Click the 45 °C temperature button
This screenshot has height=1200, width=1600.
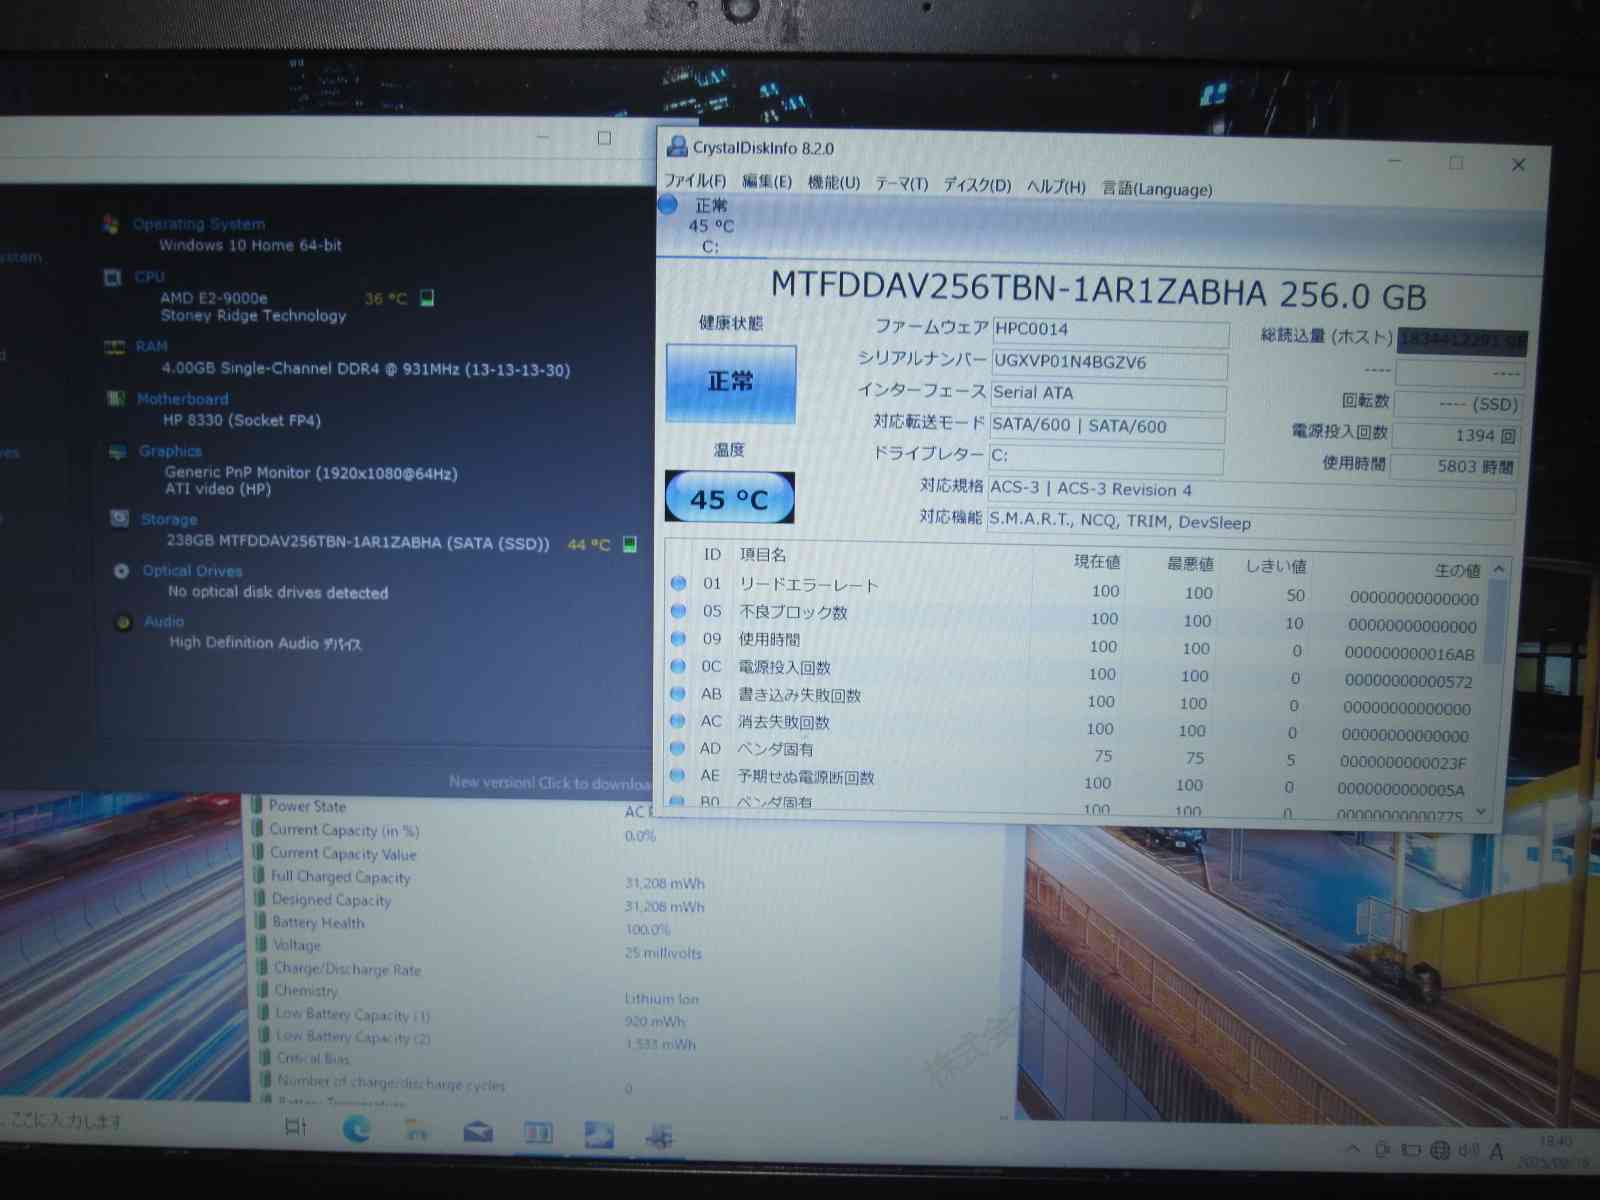729,498
